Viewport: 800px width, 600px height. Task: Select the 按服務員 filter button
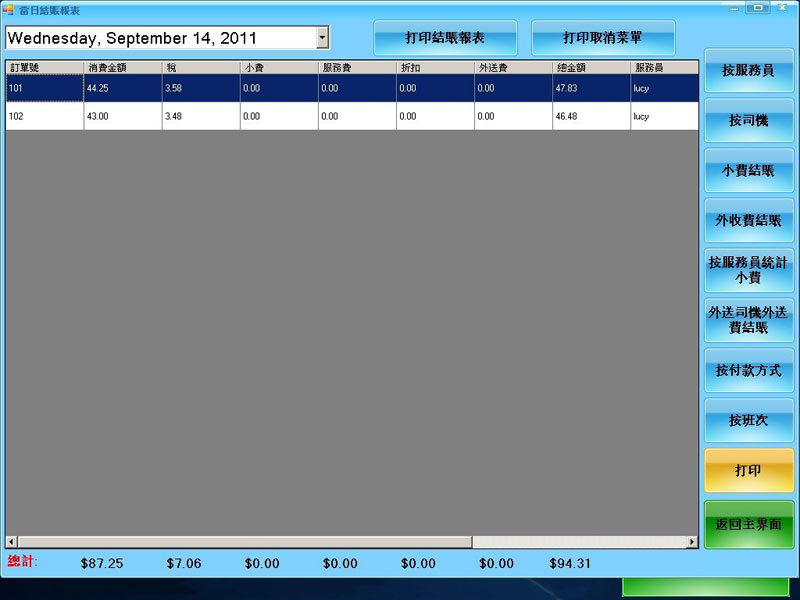(x=749, y=71)
